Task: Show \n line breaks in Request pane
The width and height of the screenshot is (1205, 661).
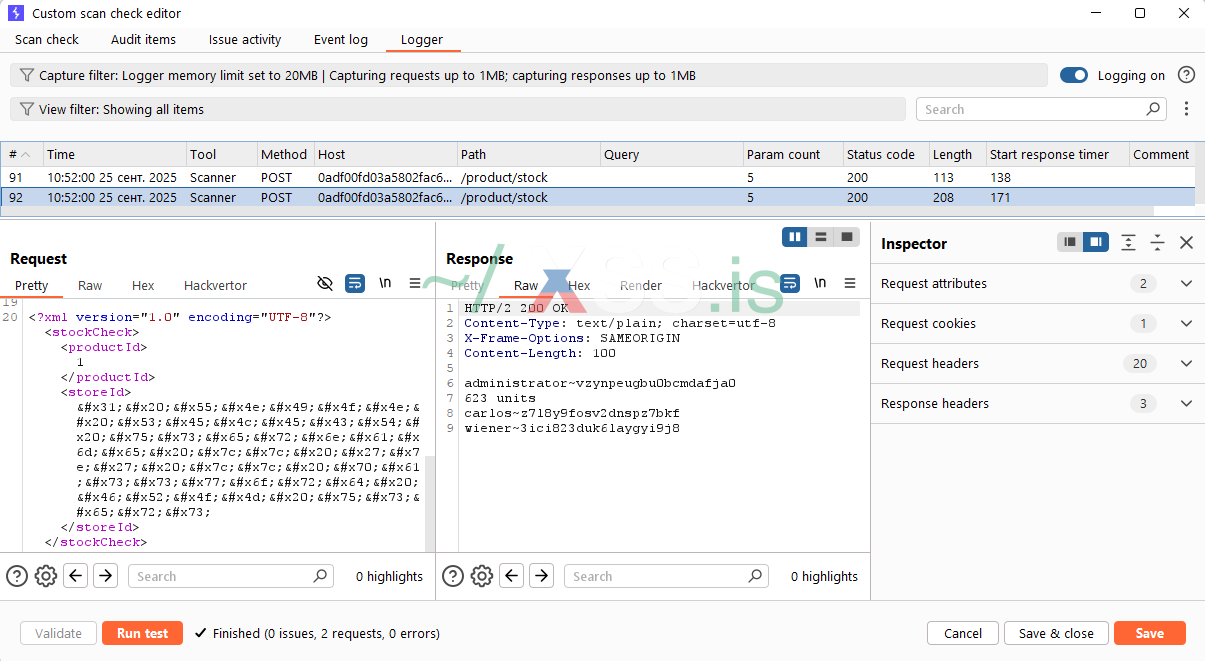Action: coord(385,283)
